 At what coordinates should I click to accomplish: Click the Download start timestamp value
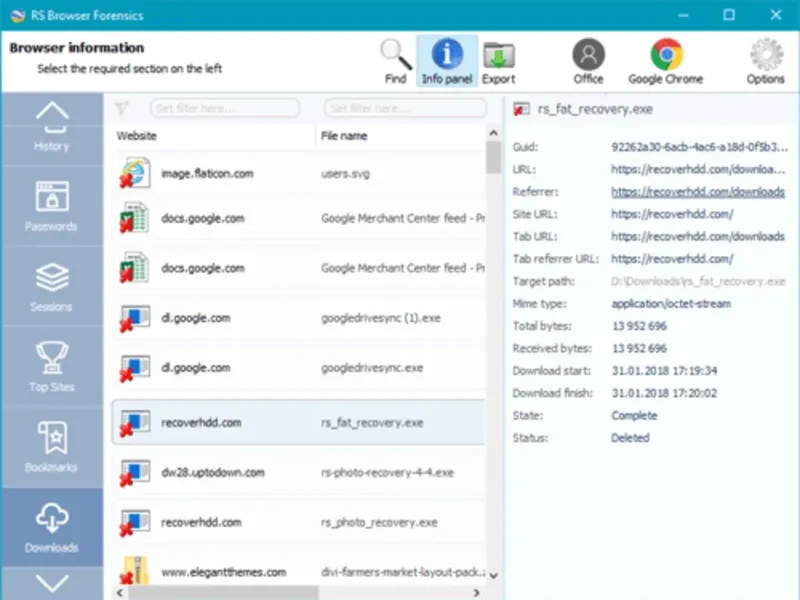664,371
